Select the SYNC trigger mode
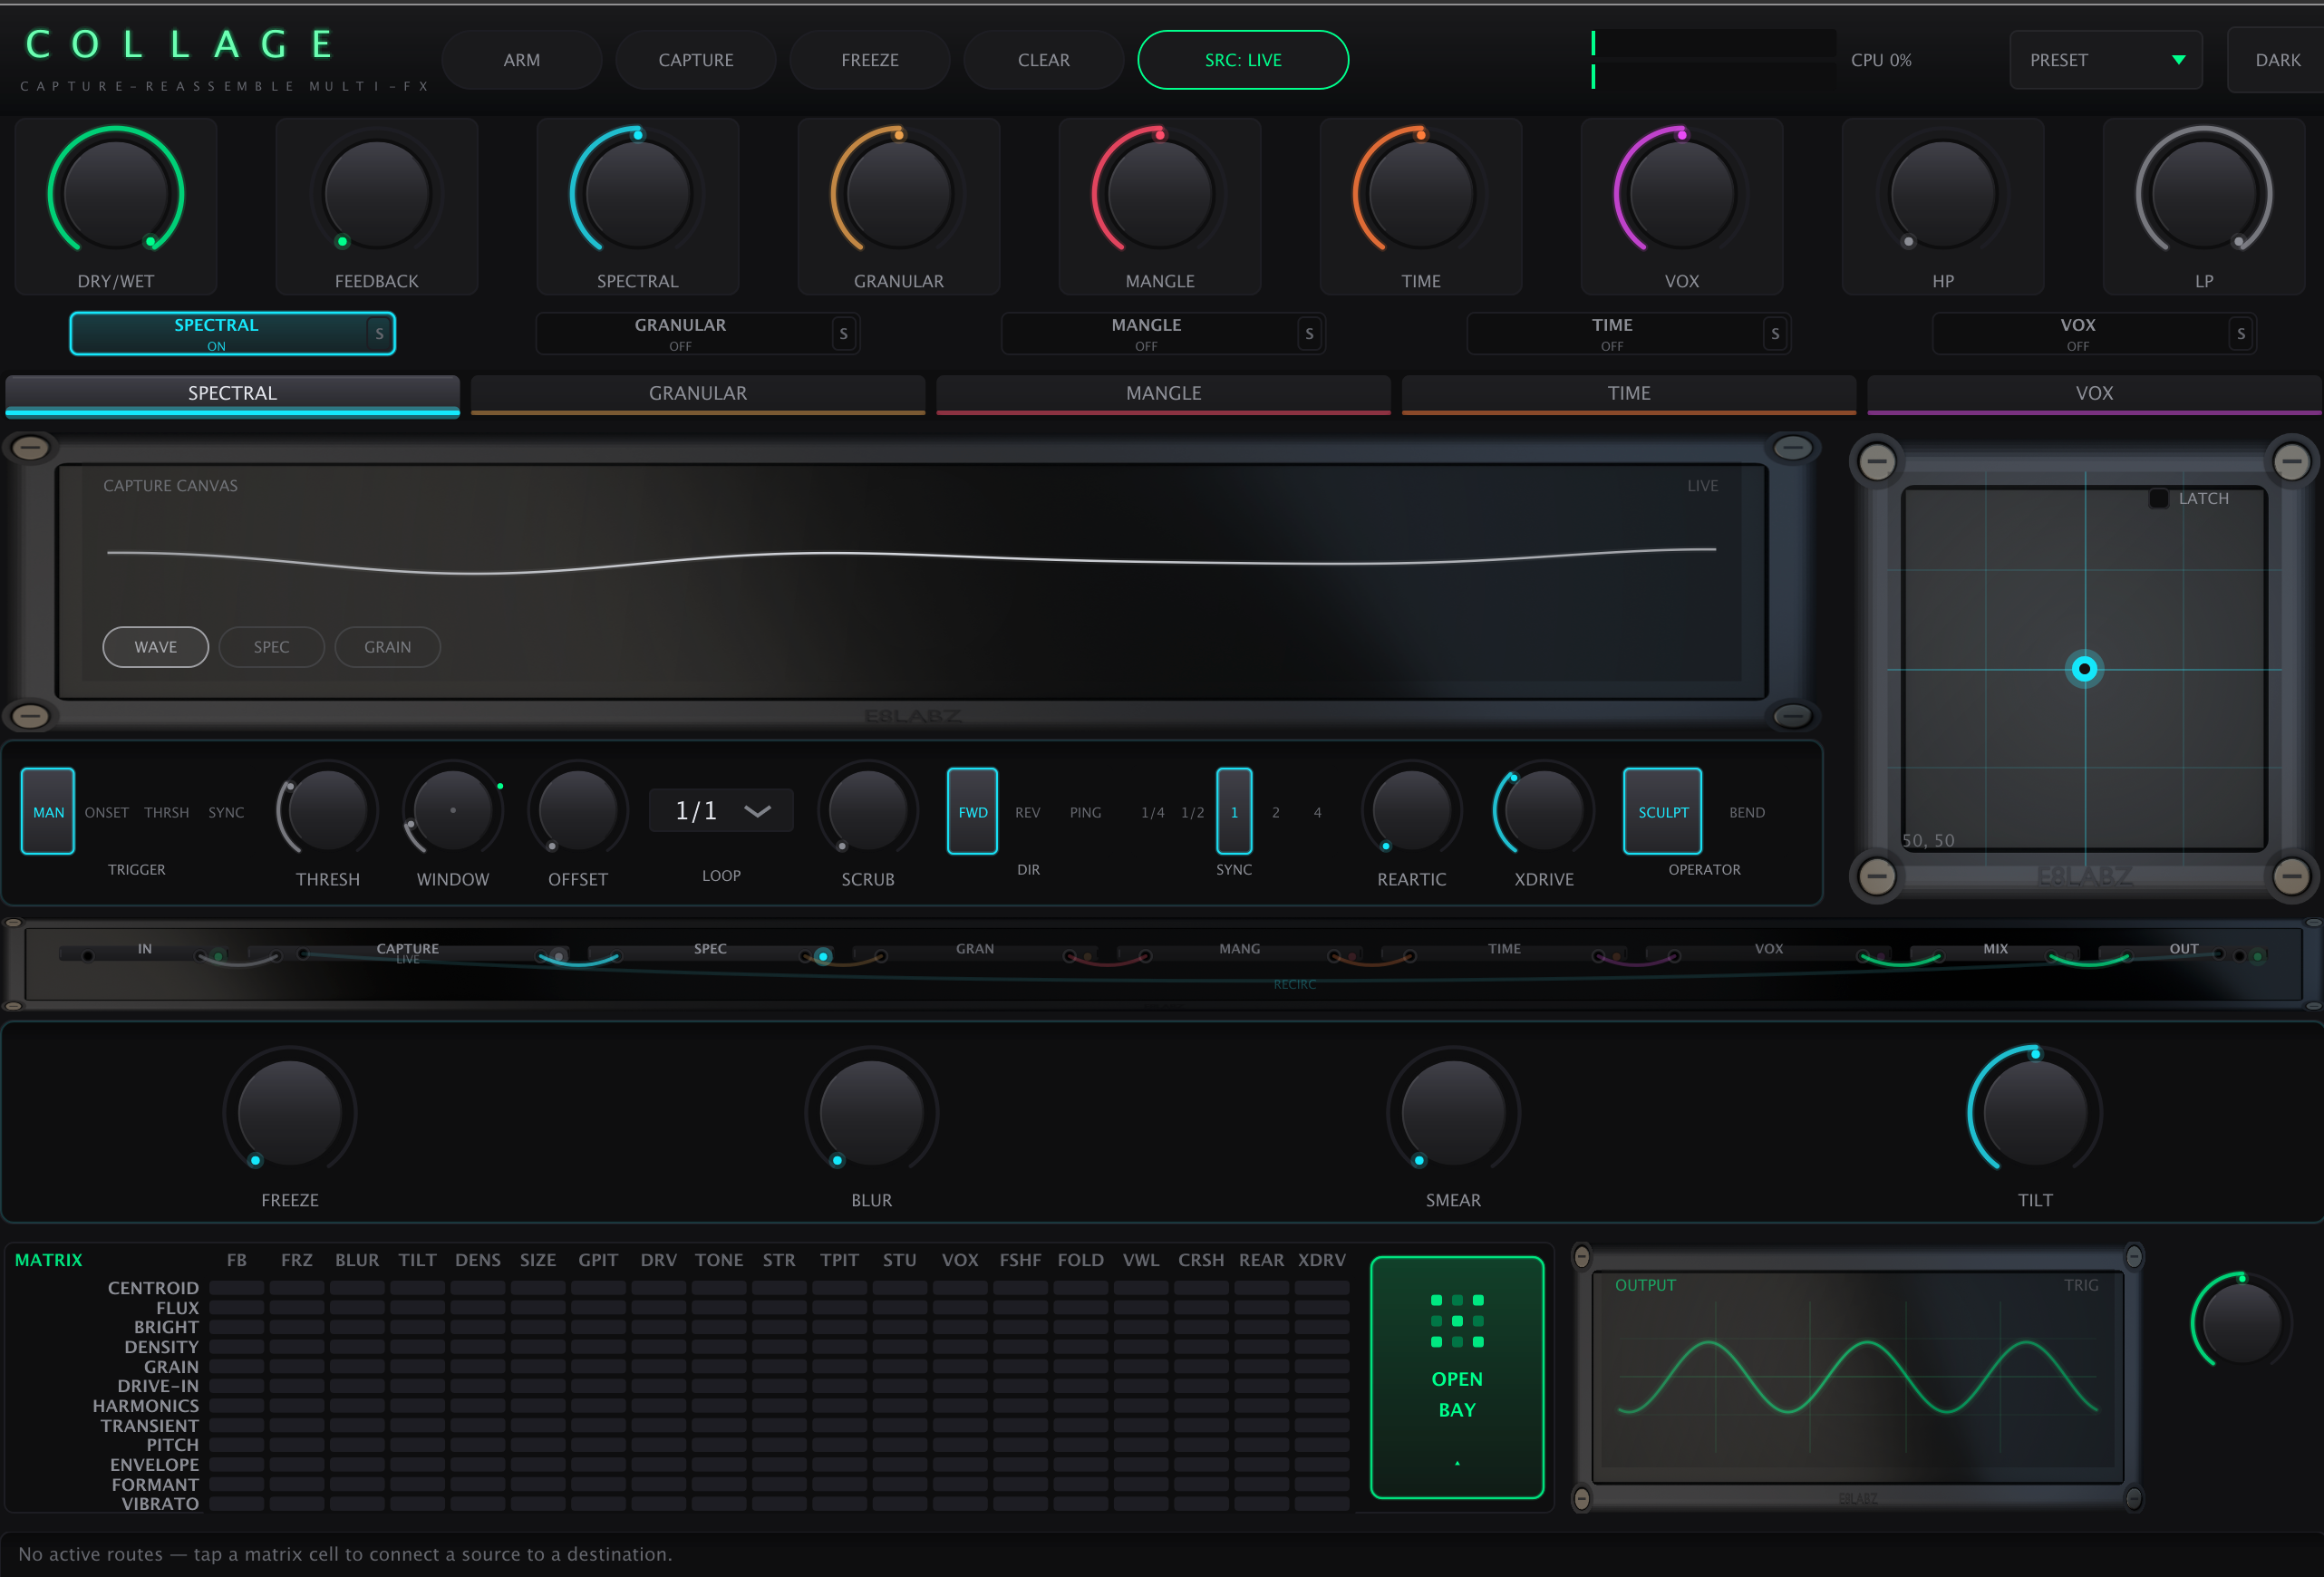 tap(226, 812)
